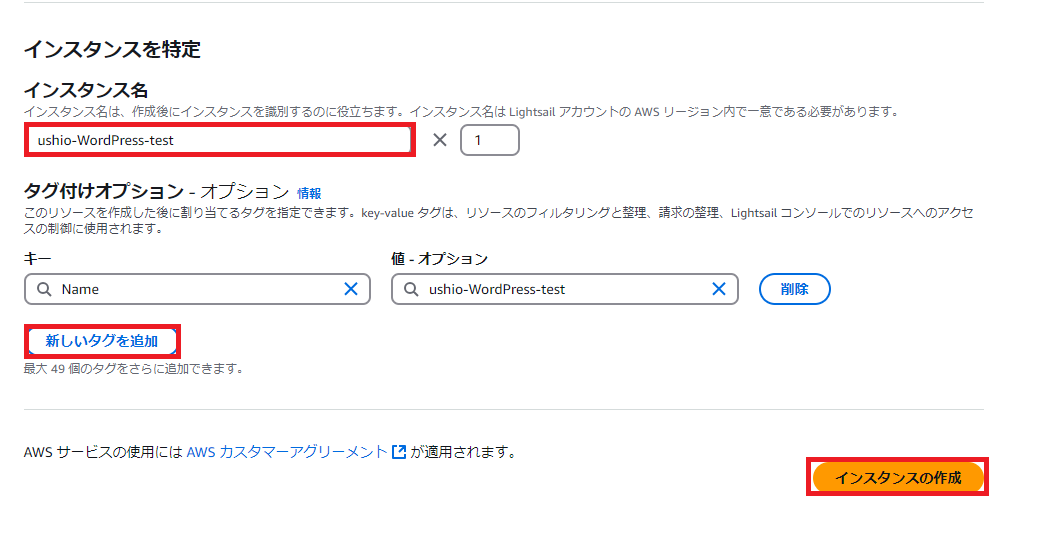Click the タグ付けオプション heading text
Screen dimensions: 1037x533
tap(104, 191)
